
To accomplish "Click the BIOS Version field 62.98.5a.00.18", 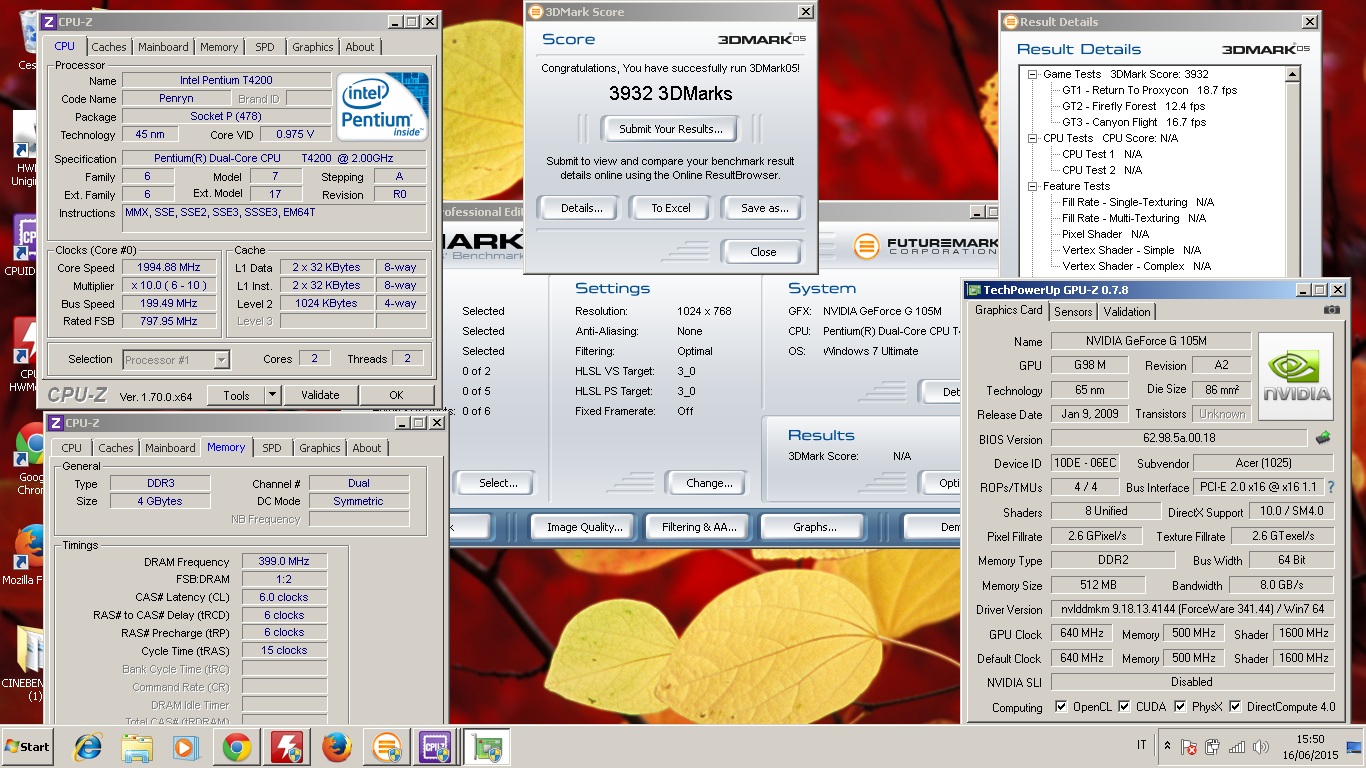I will click(1179, 438).
